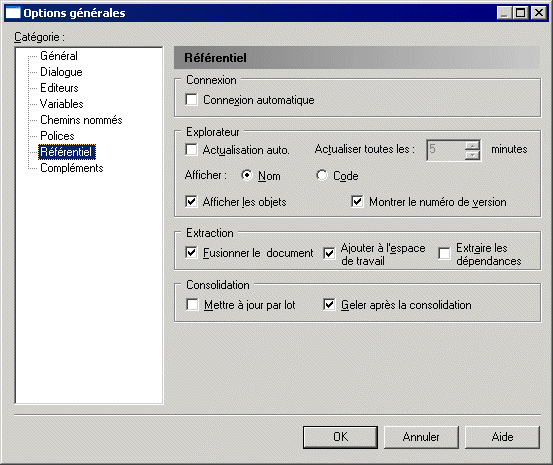
Task: Open the Général category
Action: (59, 56)
